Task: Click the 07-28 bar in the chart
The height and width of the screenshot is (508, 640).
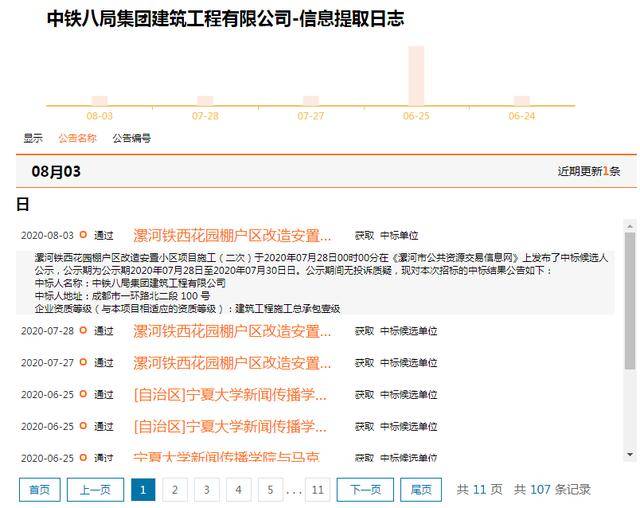Action: (205, 101)
